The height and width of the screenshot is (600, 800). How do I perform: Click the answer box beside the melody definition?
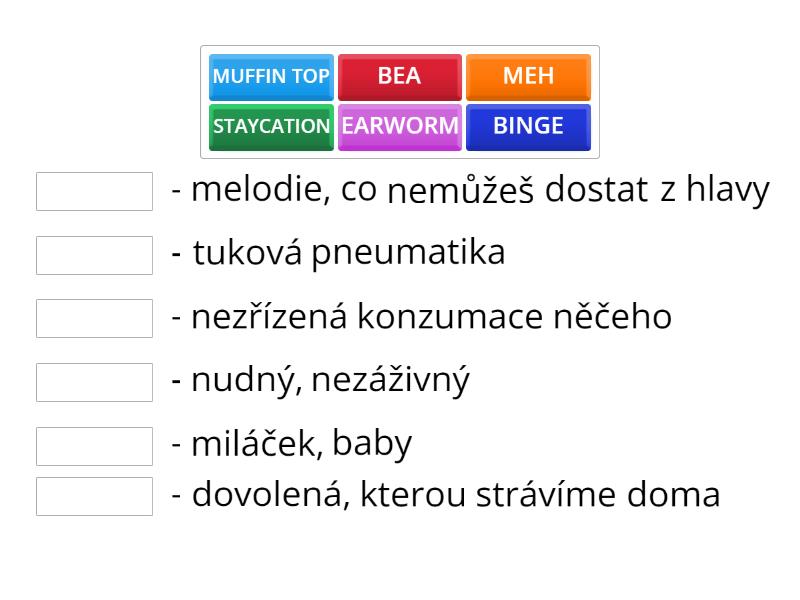coord(93,190)
